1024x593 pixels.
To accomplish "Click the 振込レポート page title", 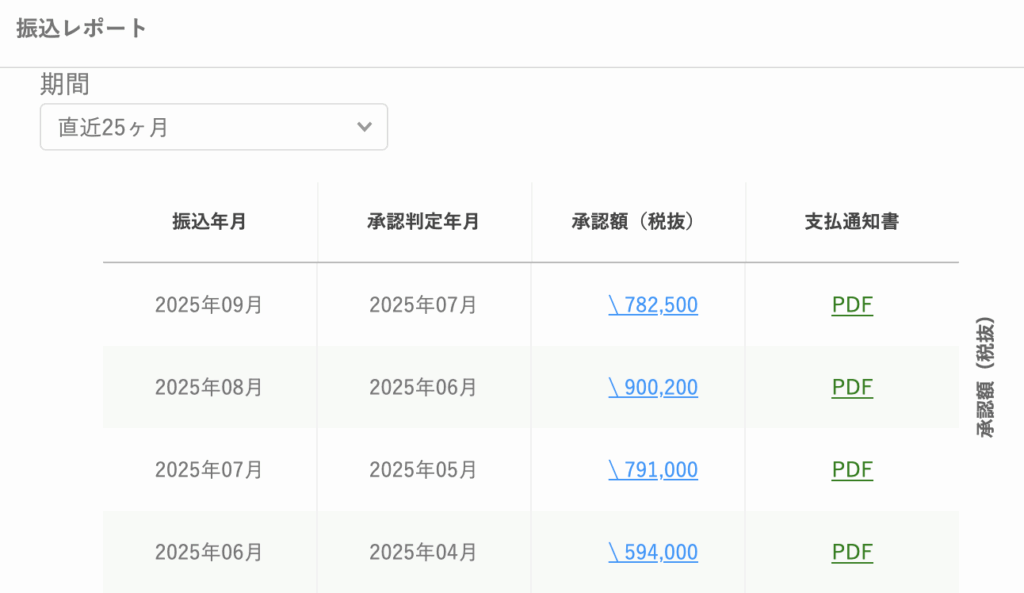I will [x=82, y=28].
